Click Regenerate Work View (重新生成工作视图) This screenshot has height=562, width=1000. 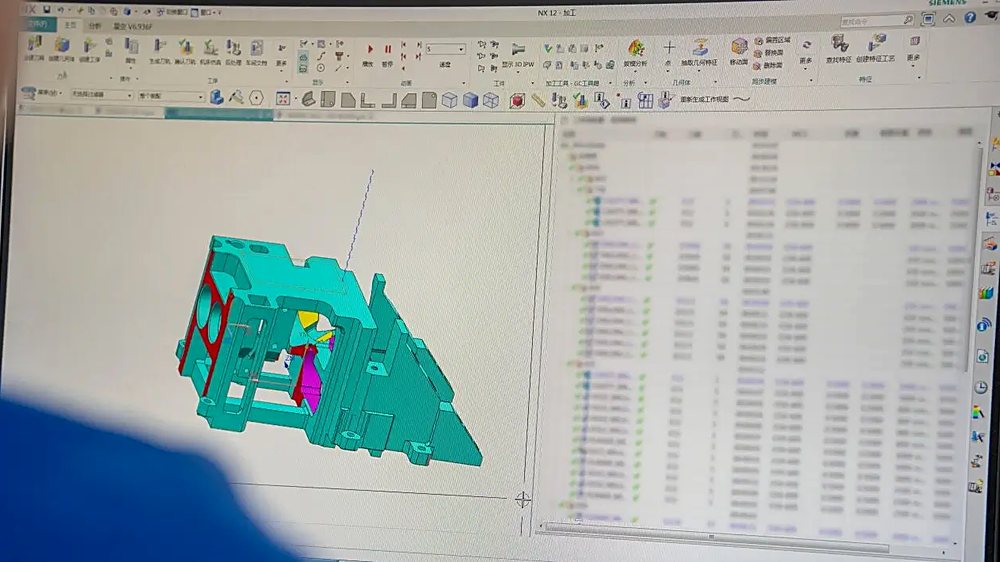[x=704, y=100]
